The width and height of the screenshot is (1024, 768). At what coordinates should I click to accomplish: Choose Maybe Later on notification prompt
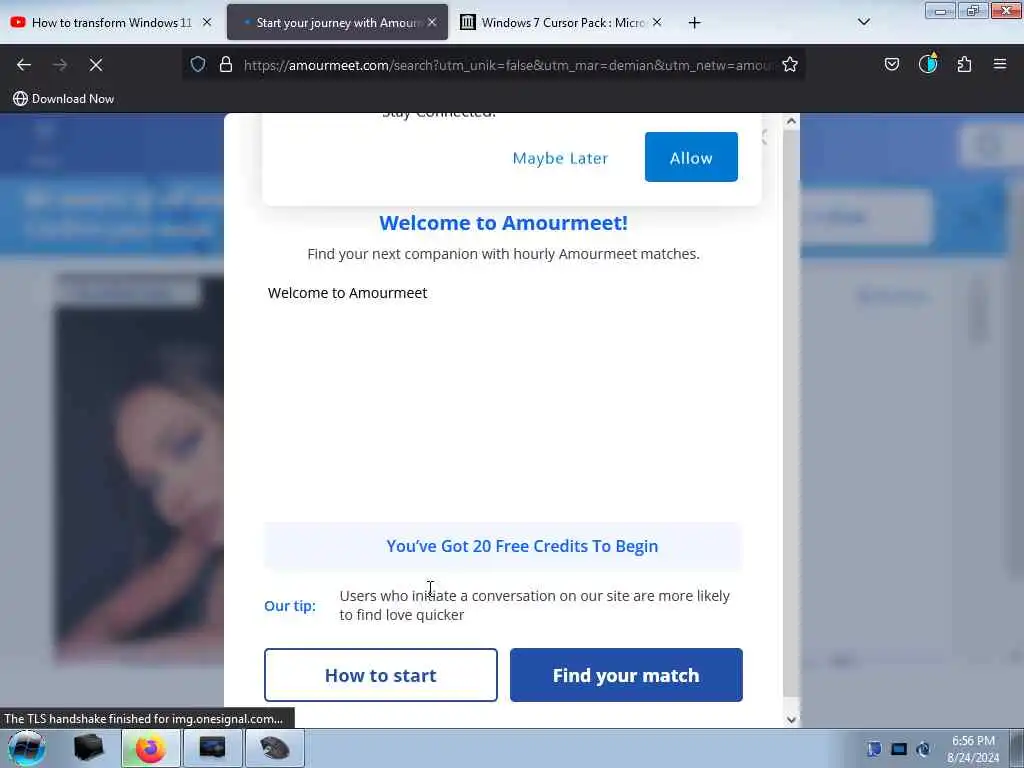[x=560, y=158]
